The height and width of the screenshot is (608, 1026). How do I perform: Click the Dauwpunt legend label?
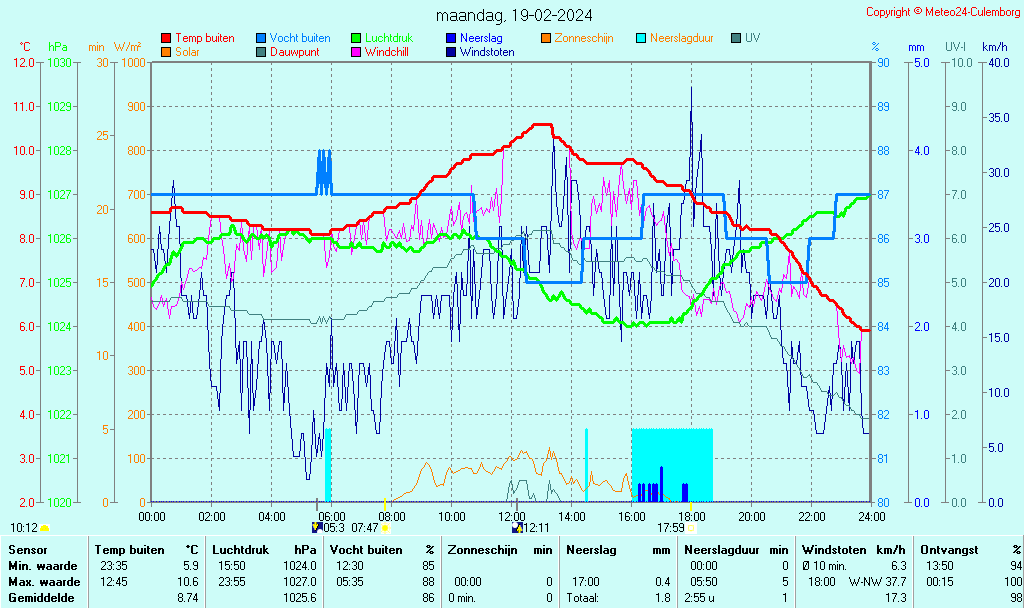click(x=294, y=51)
